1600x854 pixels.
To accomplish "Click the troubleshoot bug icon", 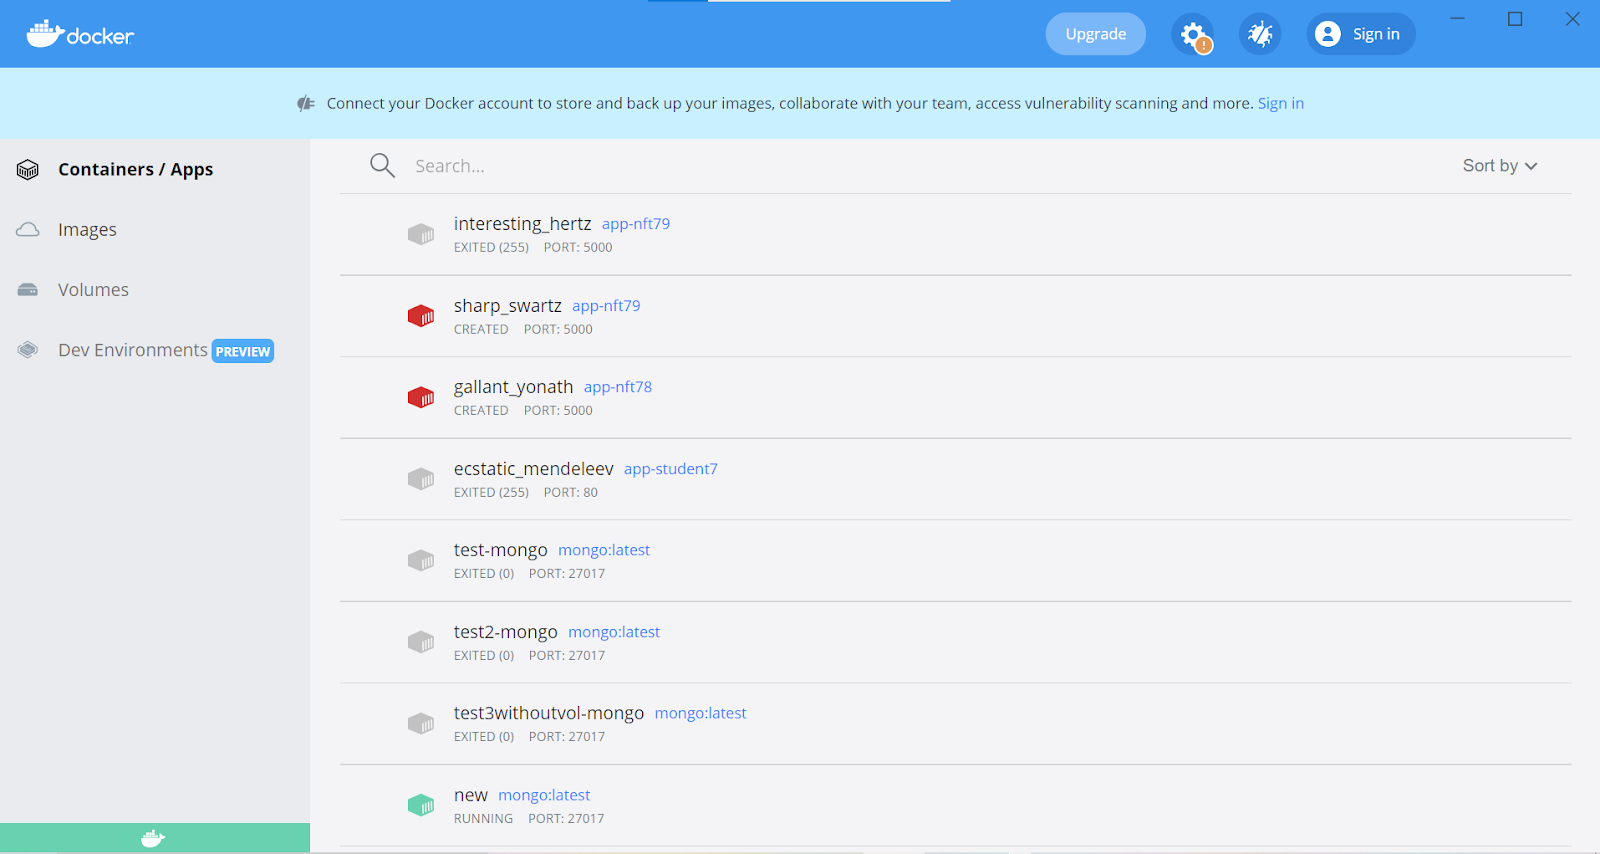I will click(x=1260, y=35).
